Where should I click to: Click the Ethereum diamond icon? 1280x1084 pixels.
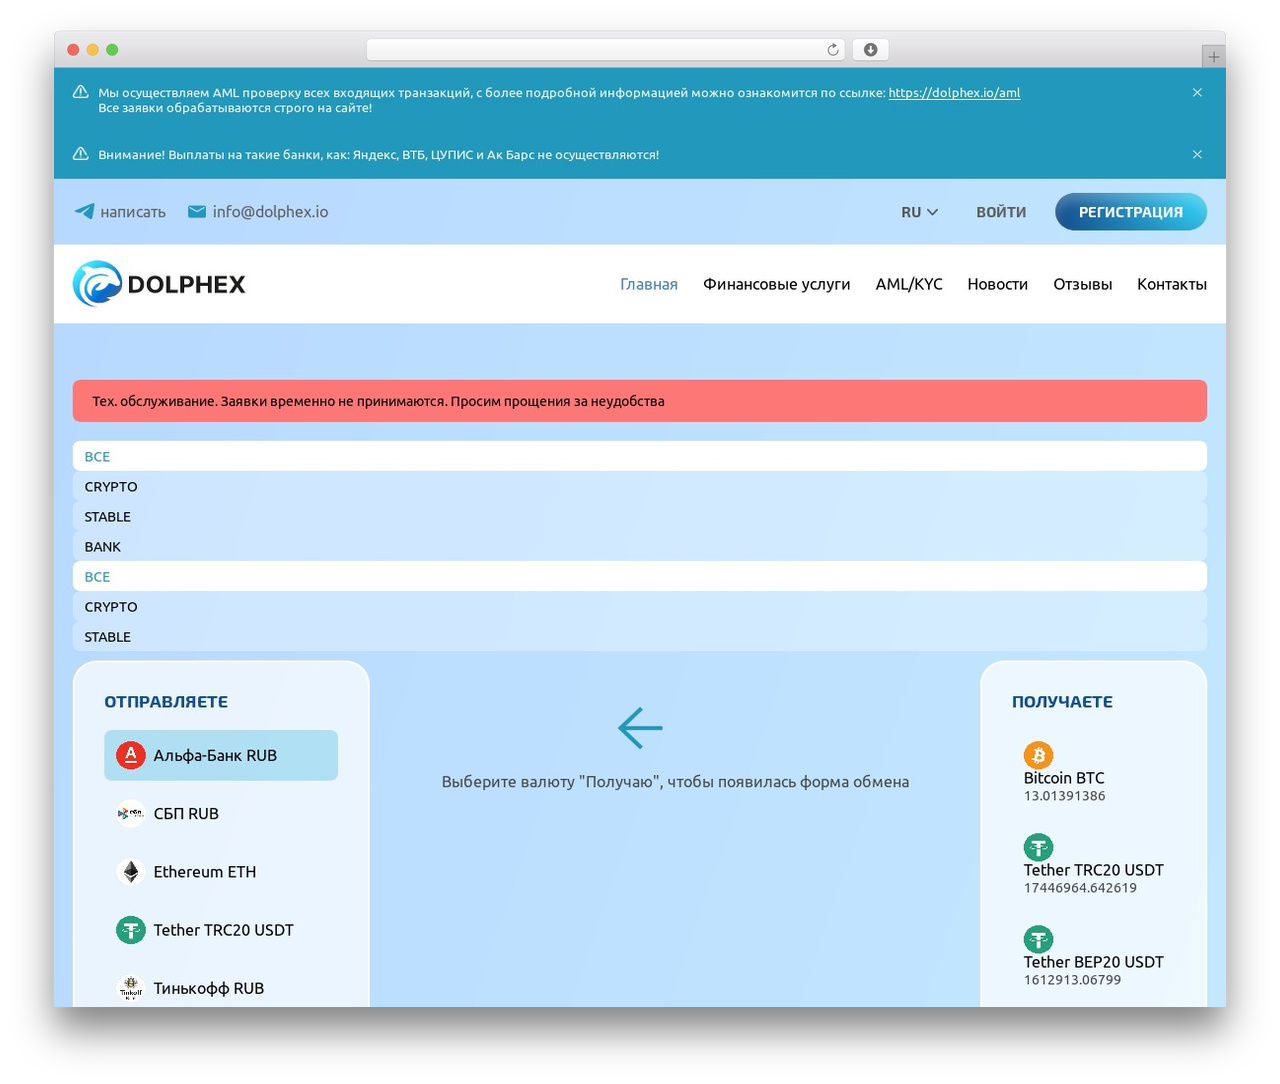click(131, 871)
